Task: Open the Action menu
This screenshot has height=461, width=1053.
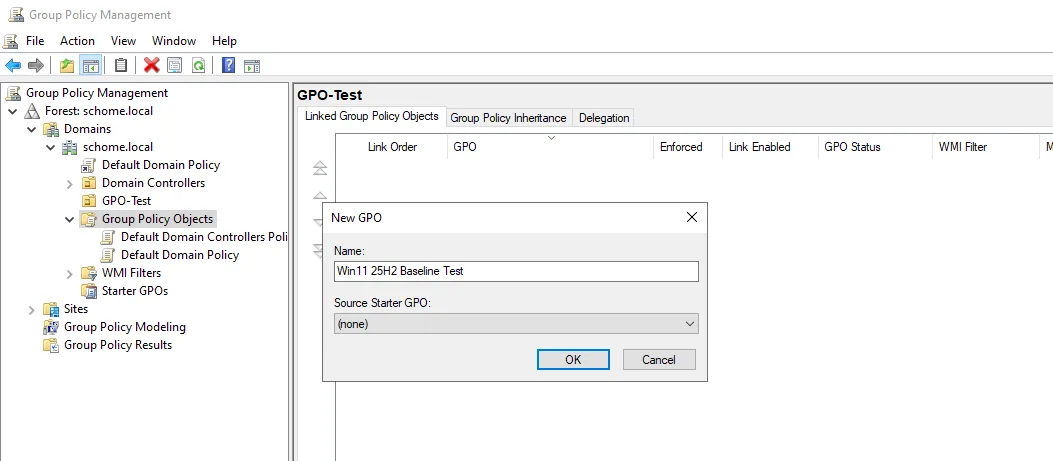Action: point(77,41)
